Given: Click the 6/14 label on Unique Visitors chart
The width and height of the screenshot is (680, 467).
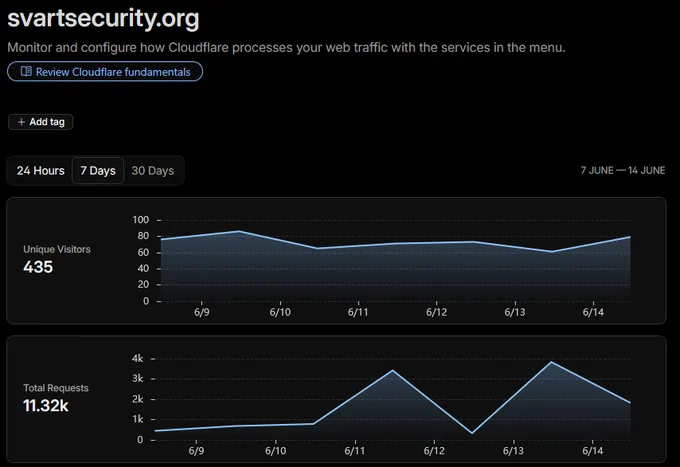Looking at the screenshot, I should 593,312.
